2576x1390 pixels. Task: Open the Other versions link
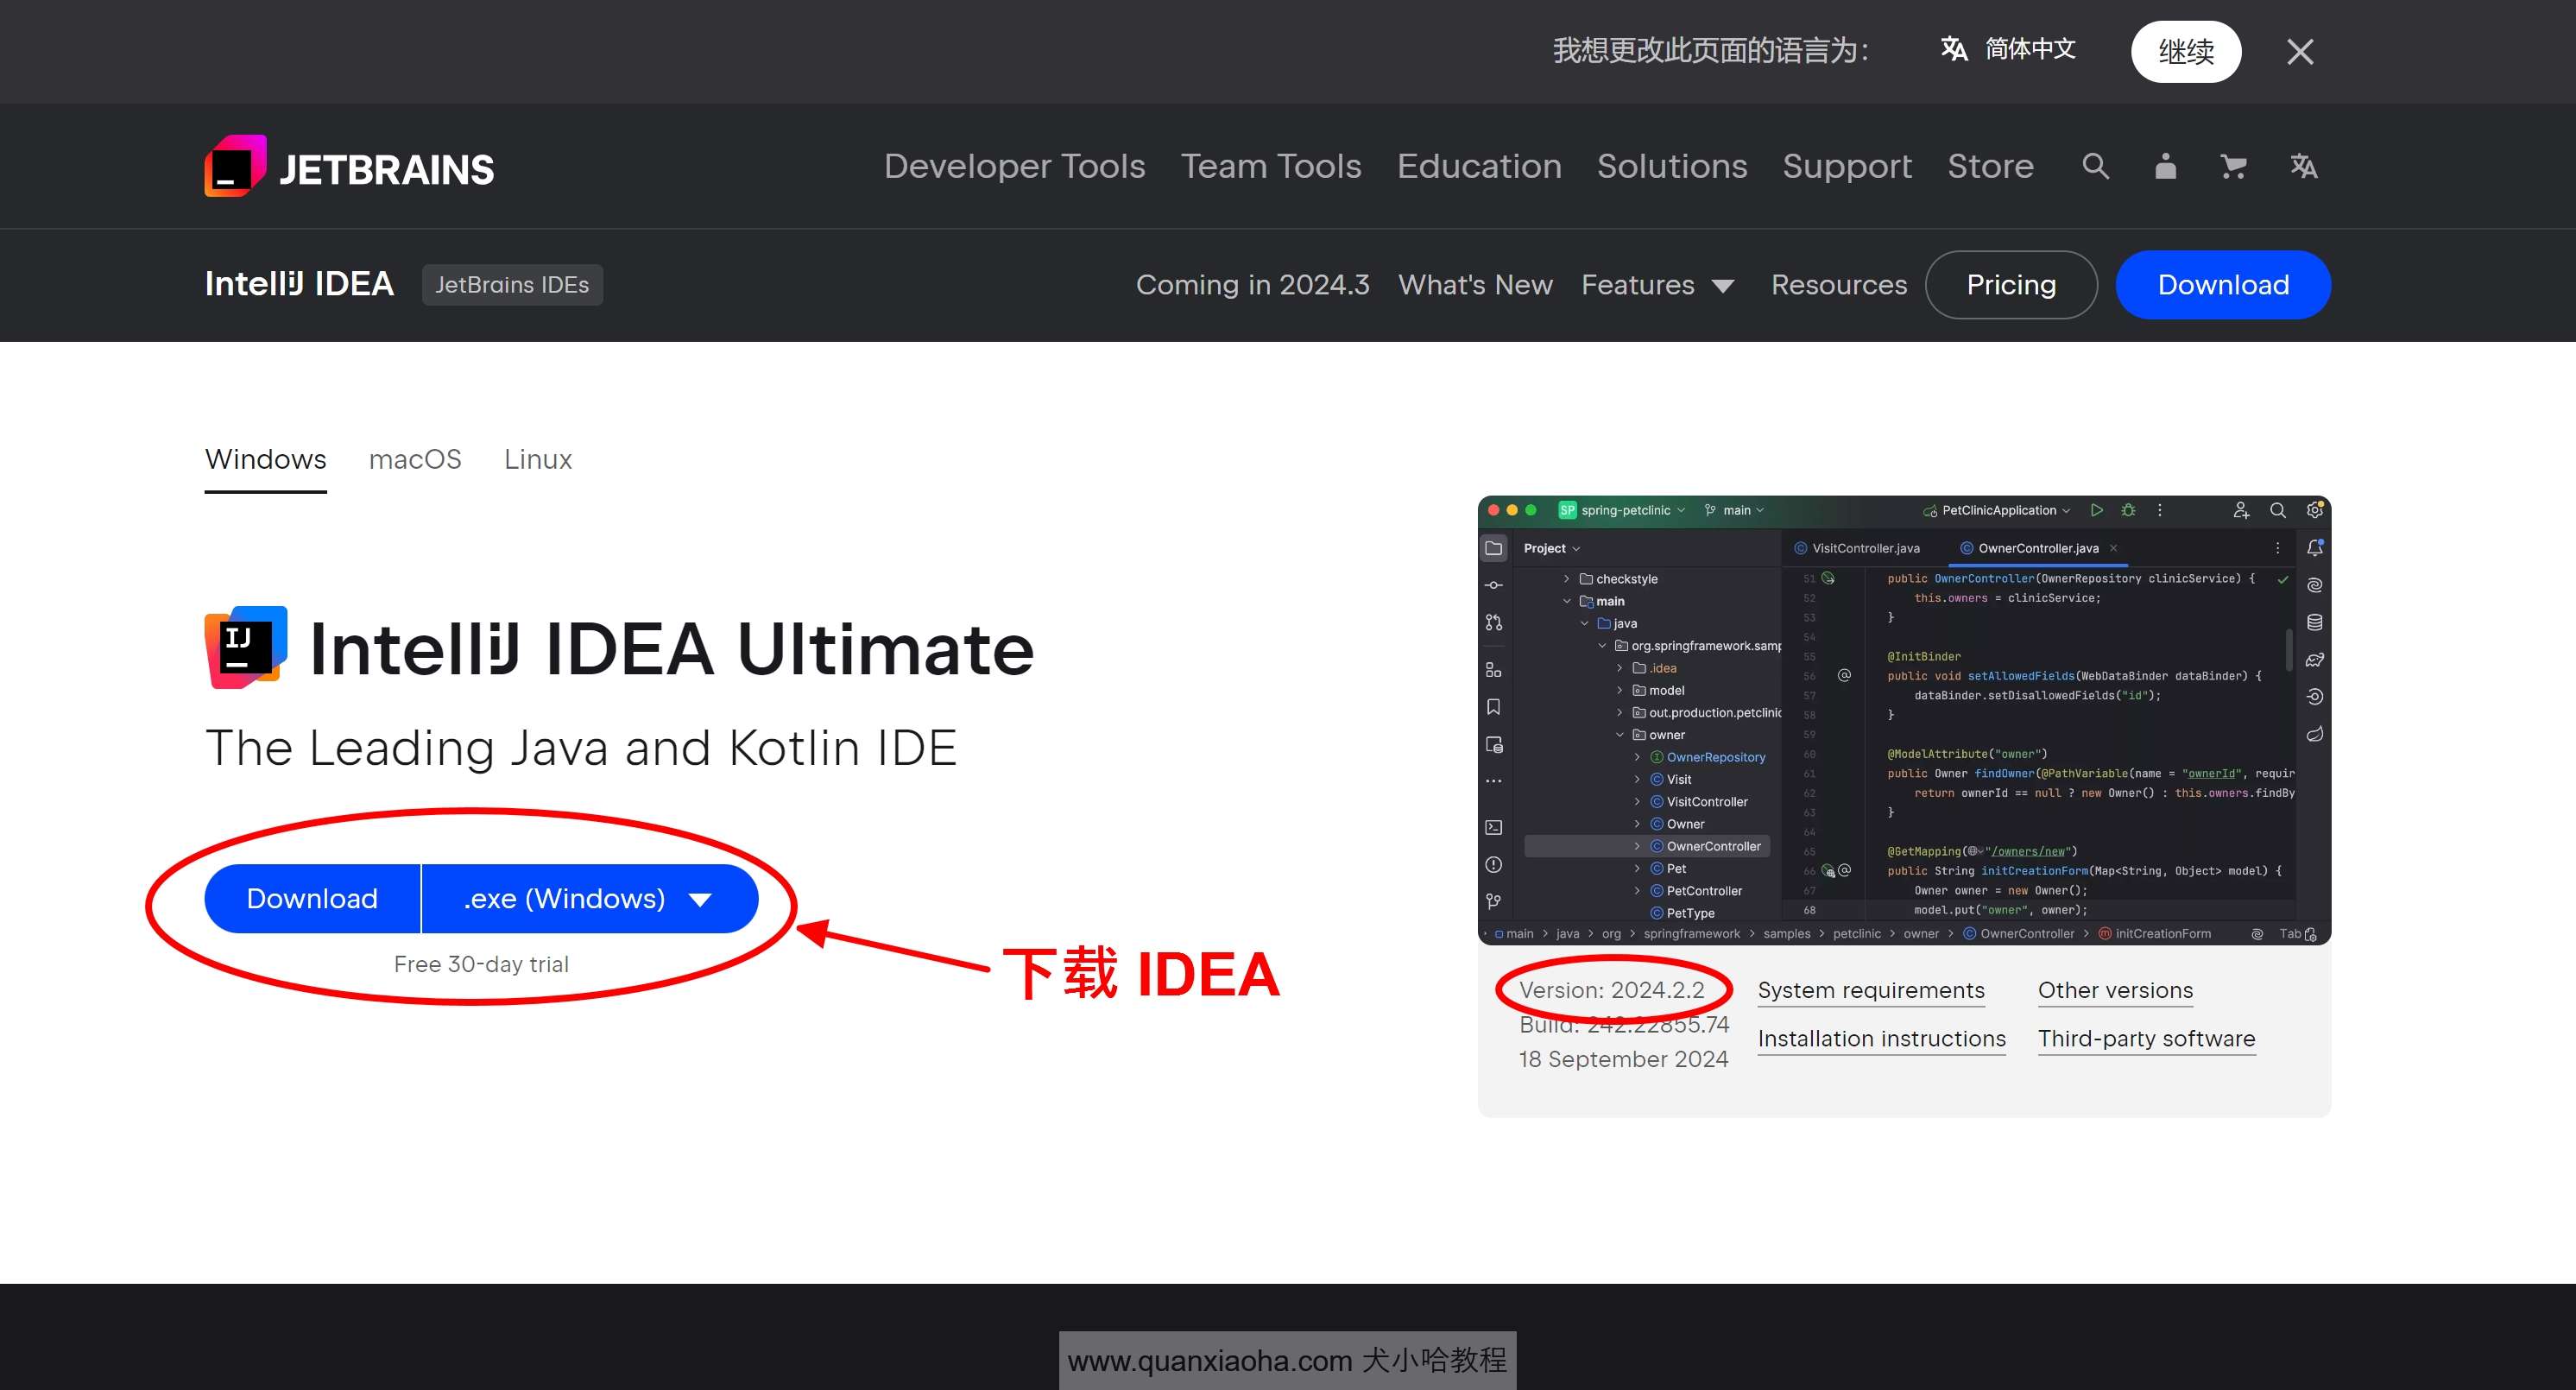[2115, 990]
